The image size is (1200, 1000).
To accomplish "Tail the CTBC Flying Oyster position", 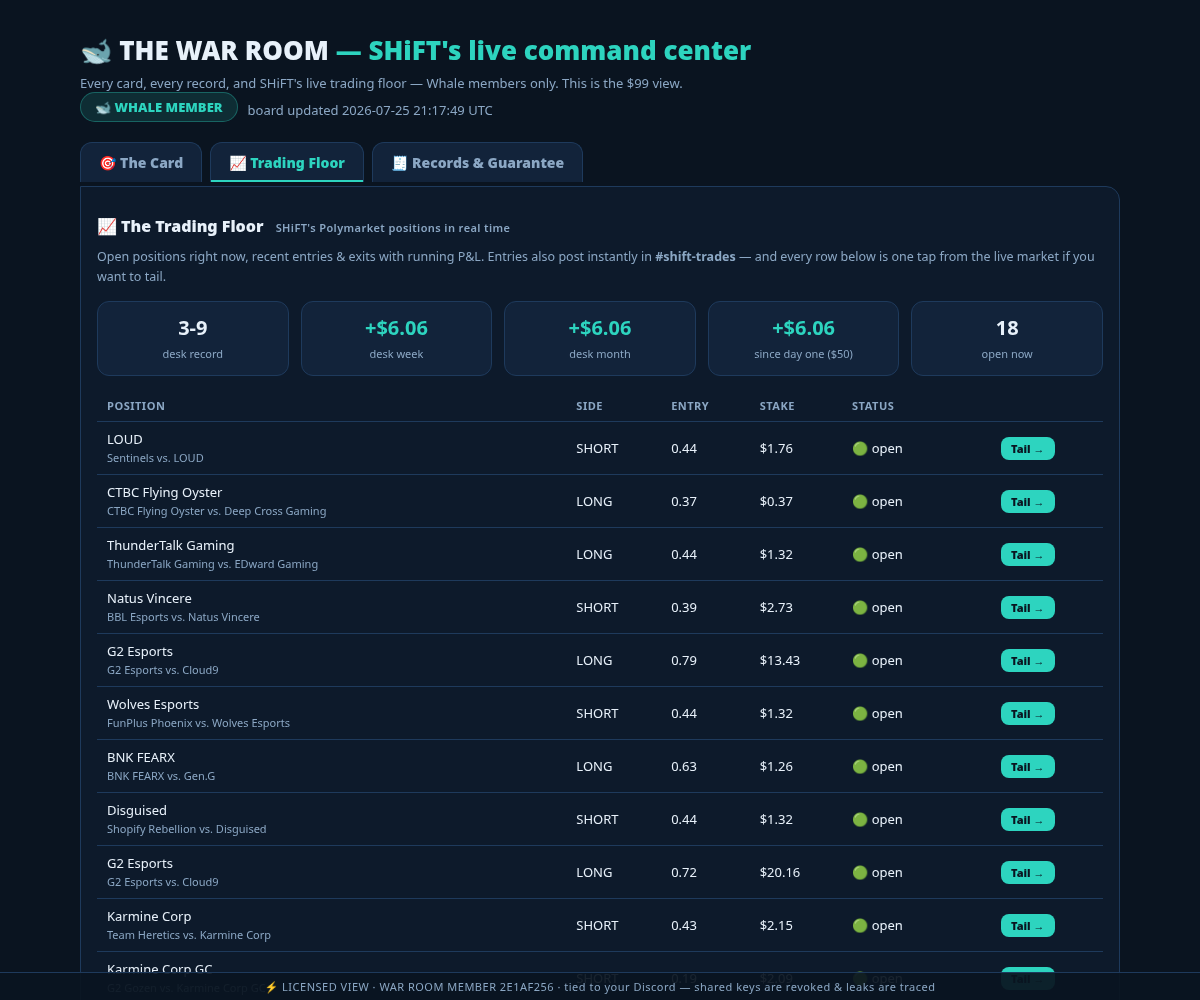I will (x=1027, y=502).
